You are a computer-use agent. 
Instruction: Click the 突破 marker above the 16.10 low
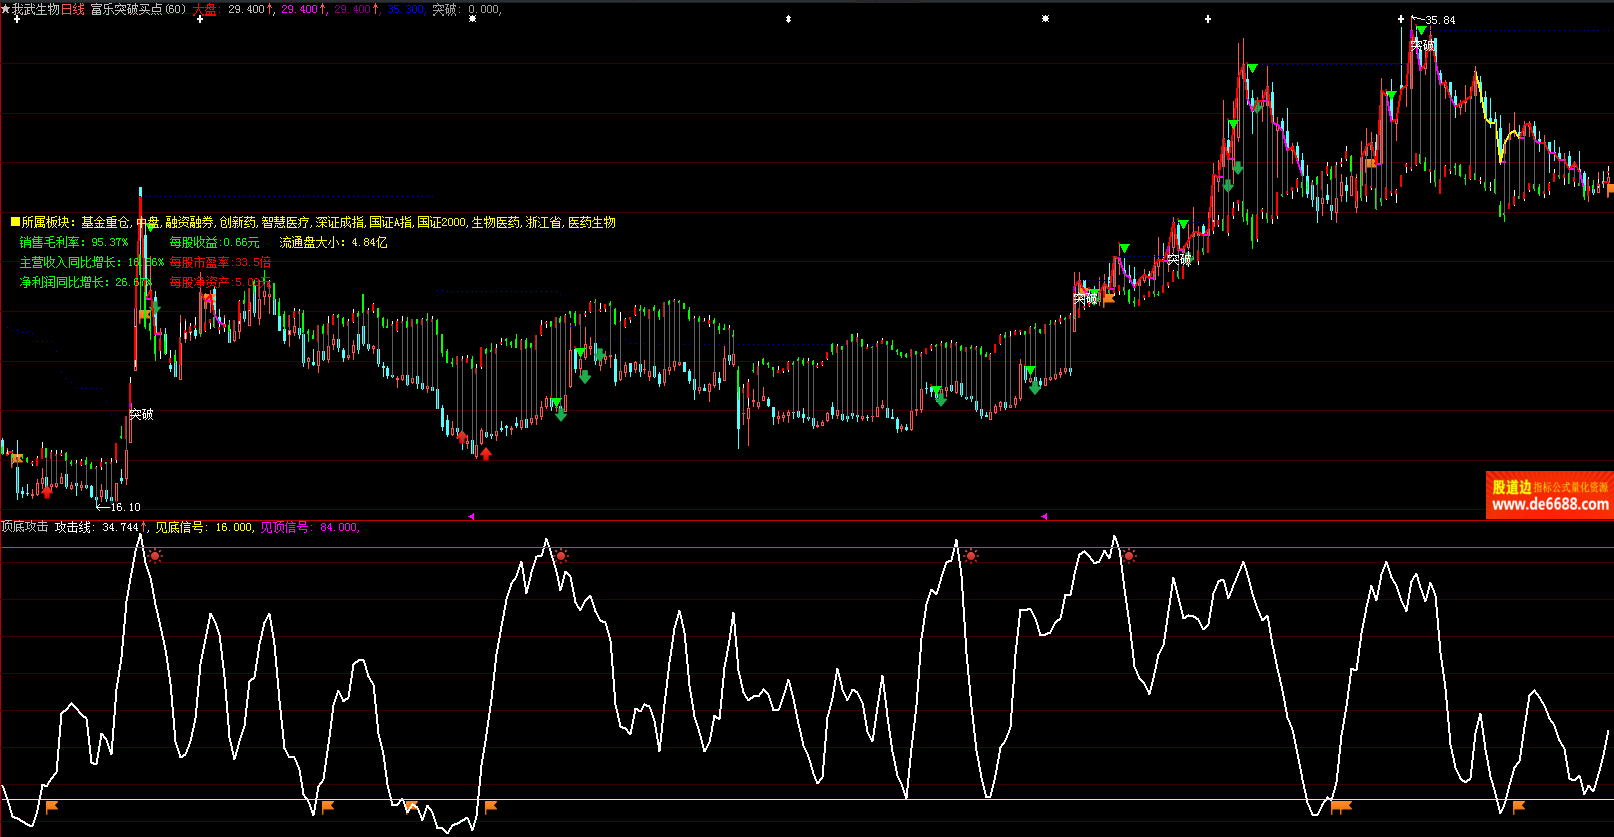(141, 414)
